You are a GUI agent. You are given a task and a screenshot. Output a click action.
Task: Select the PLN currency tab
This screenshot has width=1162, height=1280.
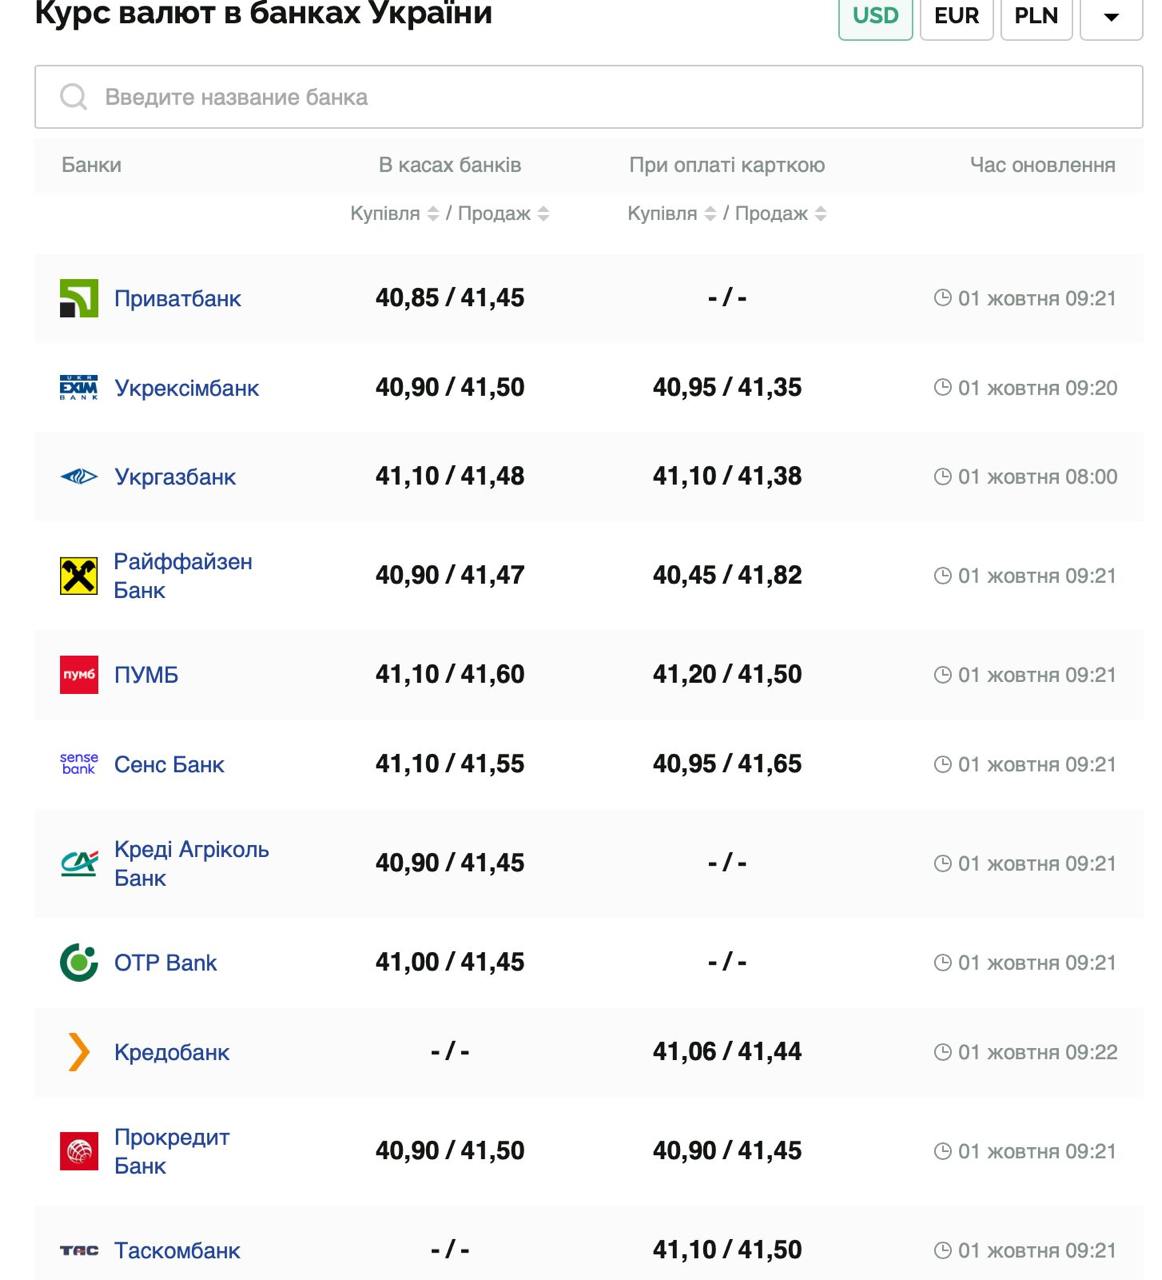(x=1036, y=17)
